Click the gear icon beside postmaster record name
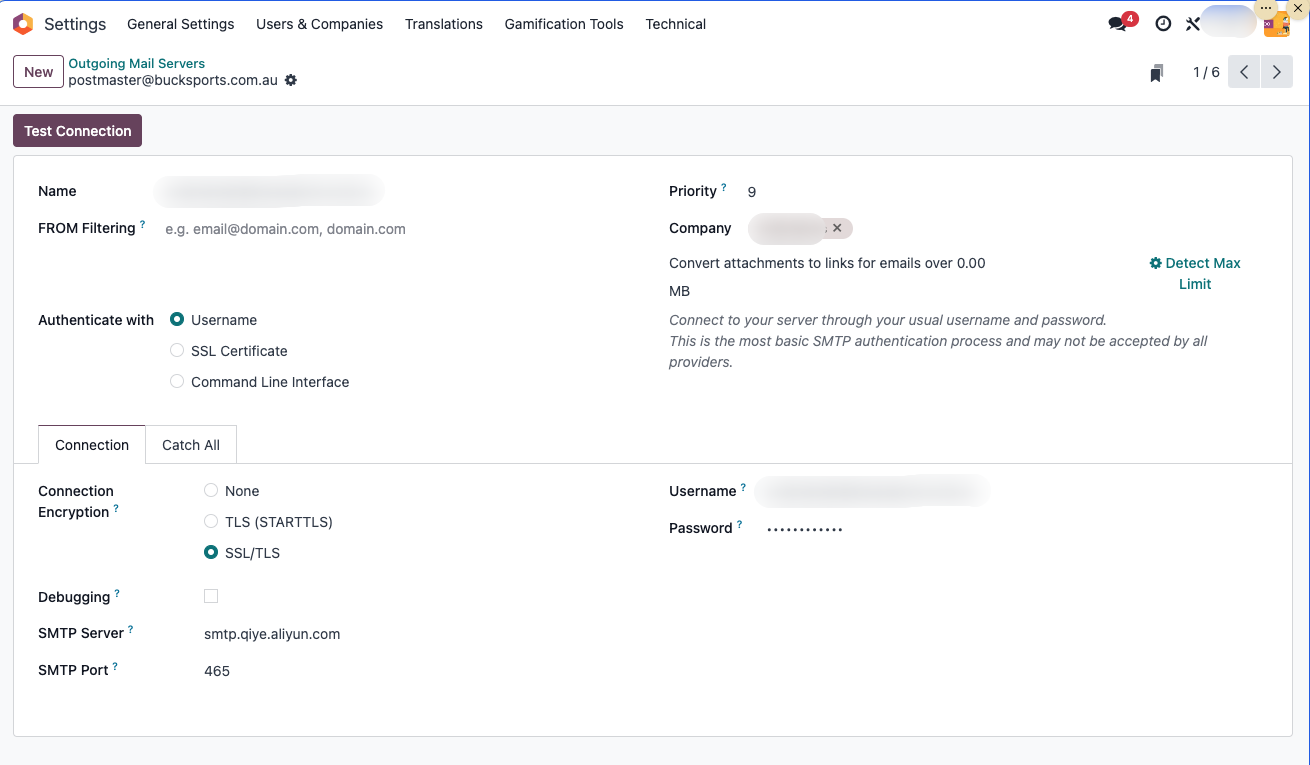 click(291, 80)
